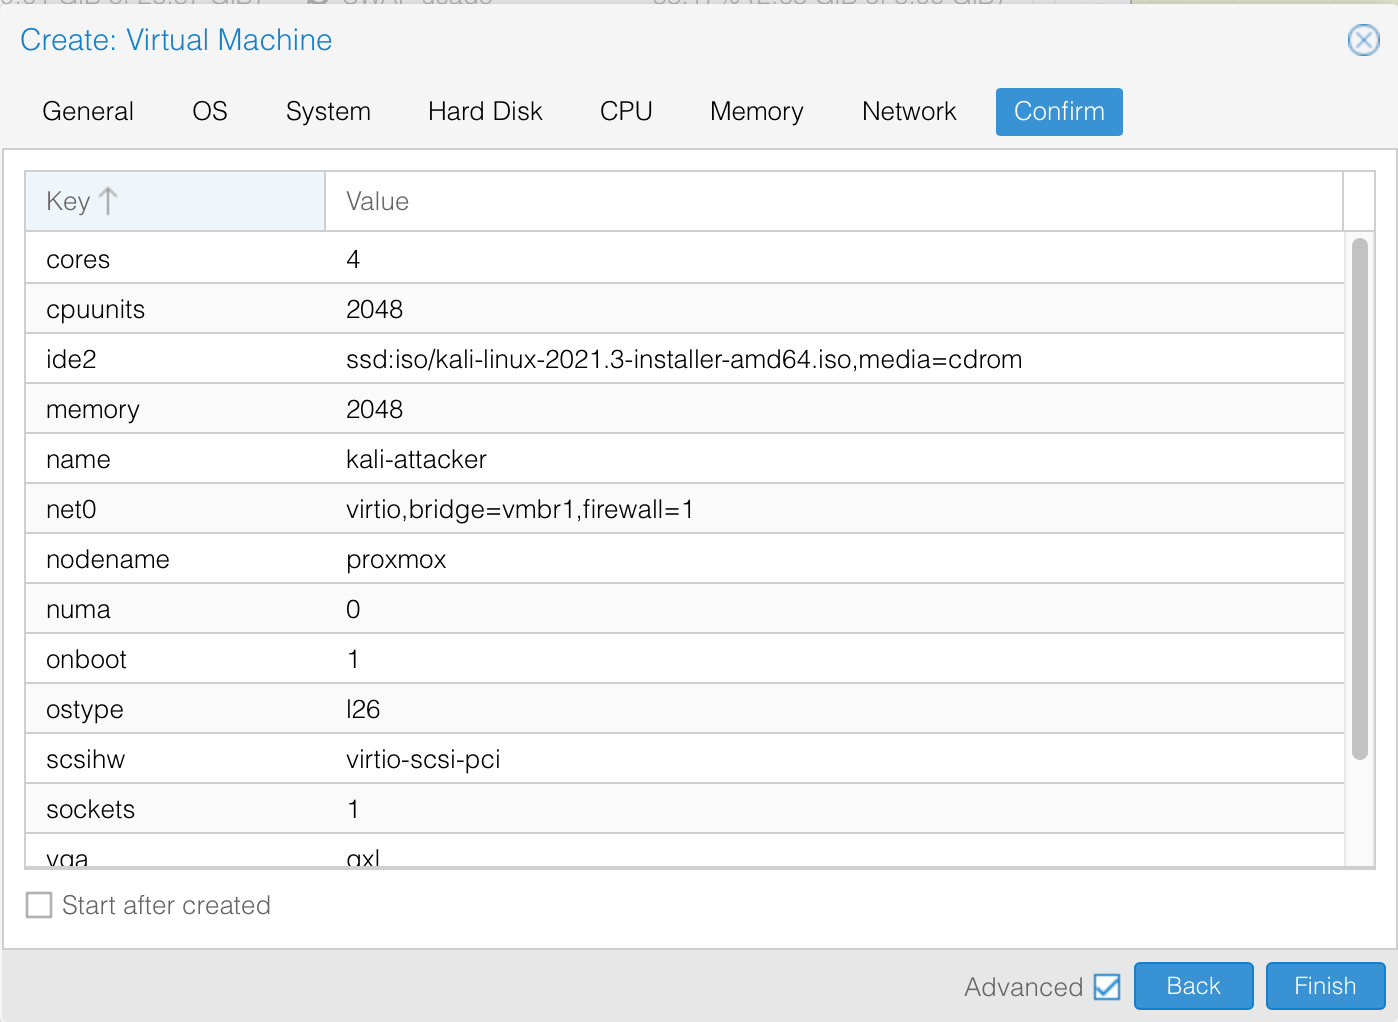Enable Start after created checkbox

39,905
